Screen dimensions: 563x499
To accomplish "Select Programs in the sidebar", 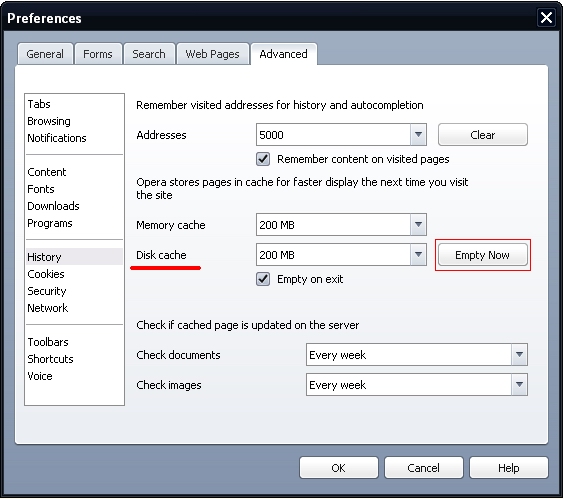I will pos(50,223).
